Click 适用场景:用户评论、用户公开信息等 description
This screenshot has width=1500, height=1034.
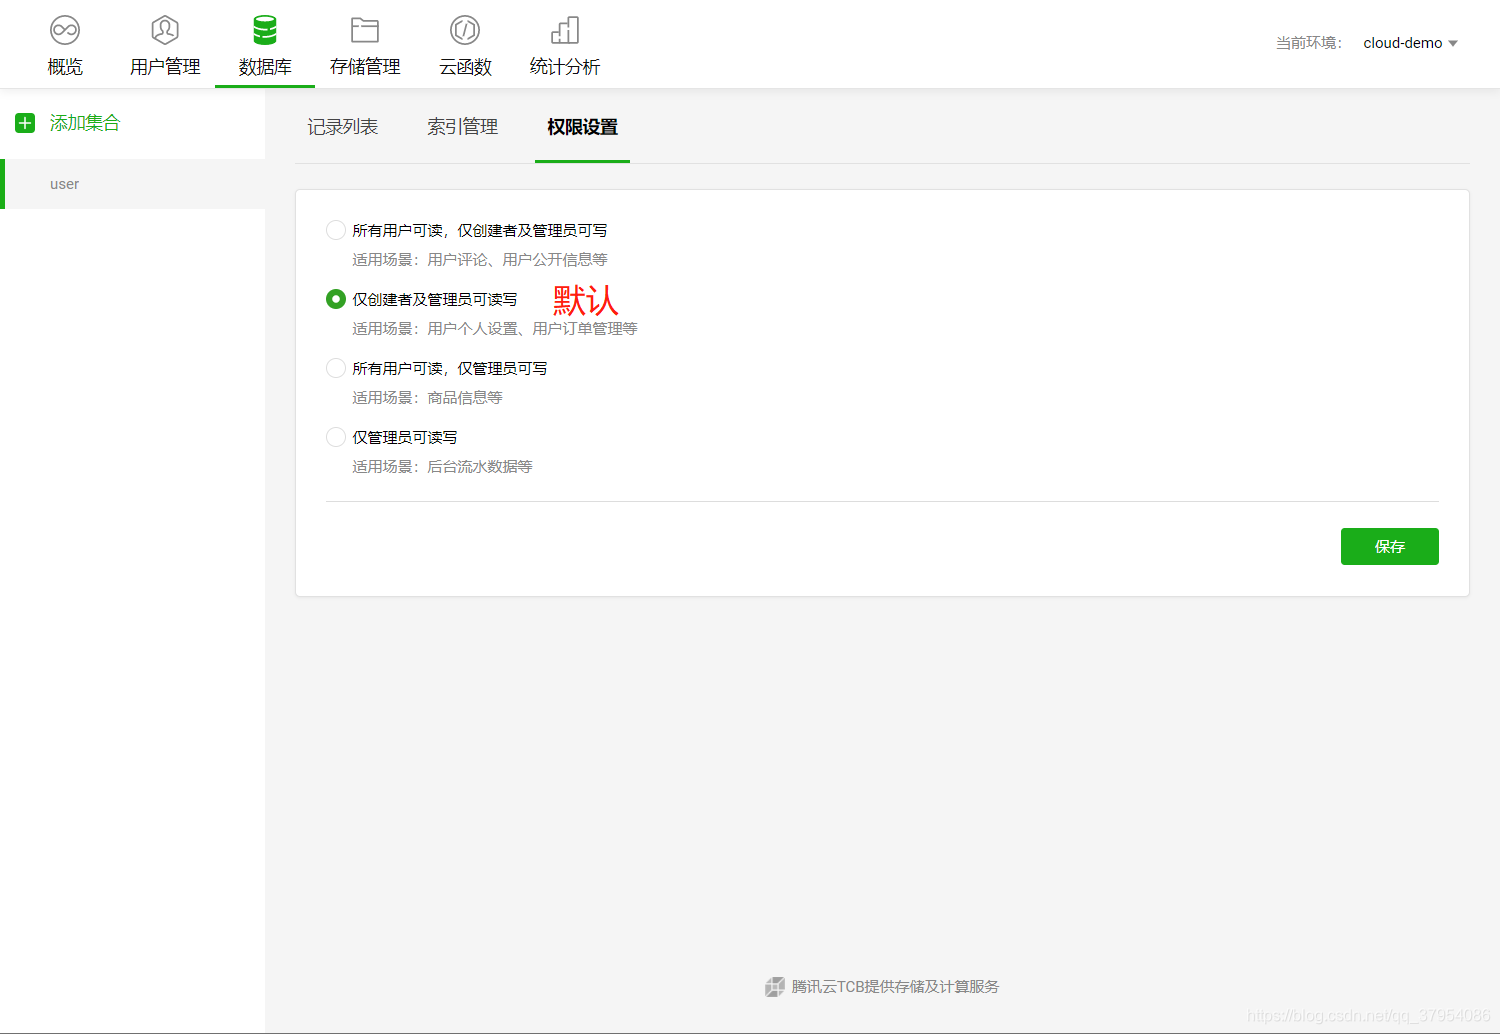tap(480, 259)
